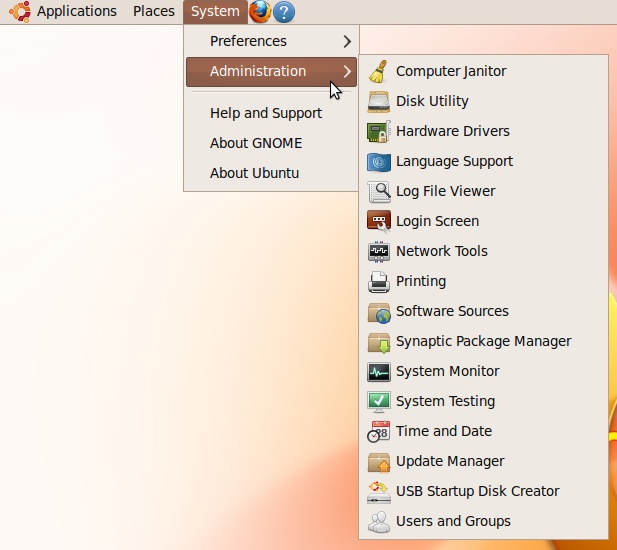Viewport: 617px width, 550px height.
Task: Launch Computer Janitor by its label
Action: click(x=451, y=72)
